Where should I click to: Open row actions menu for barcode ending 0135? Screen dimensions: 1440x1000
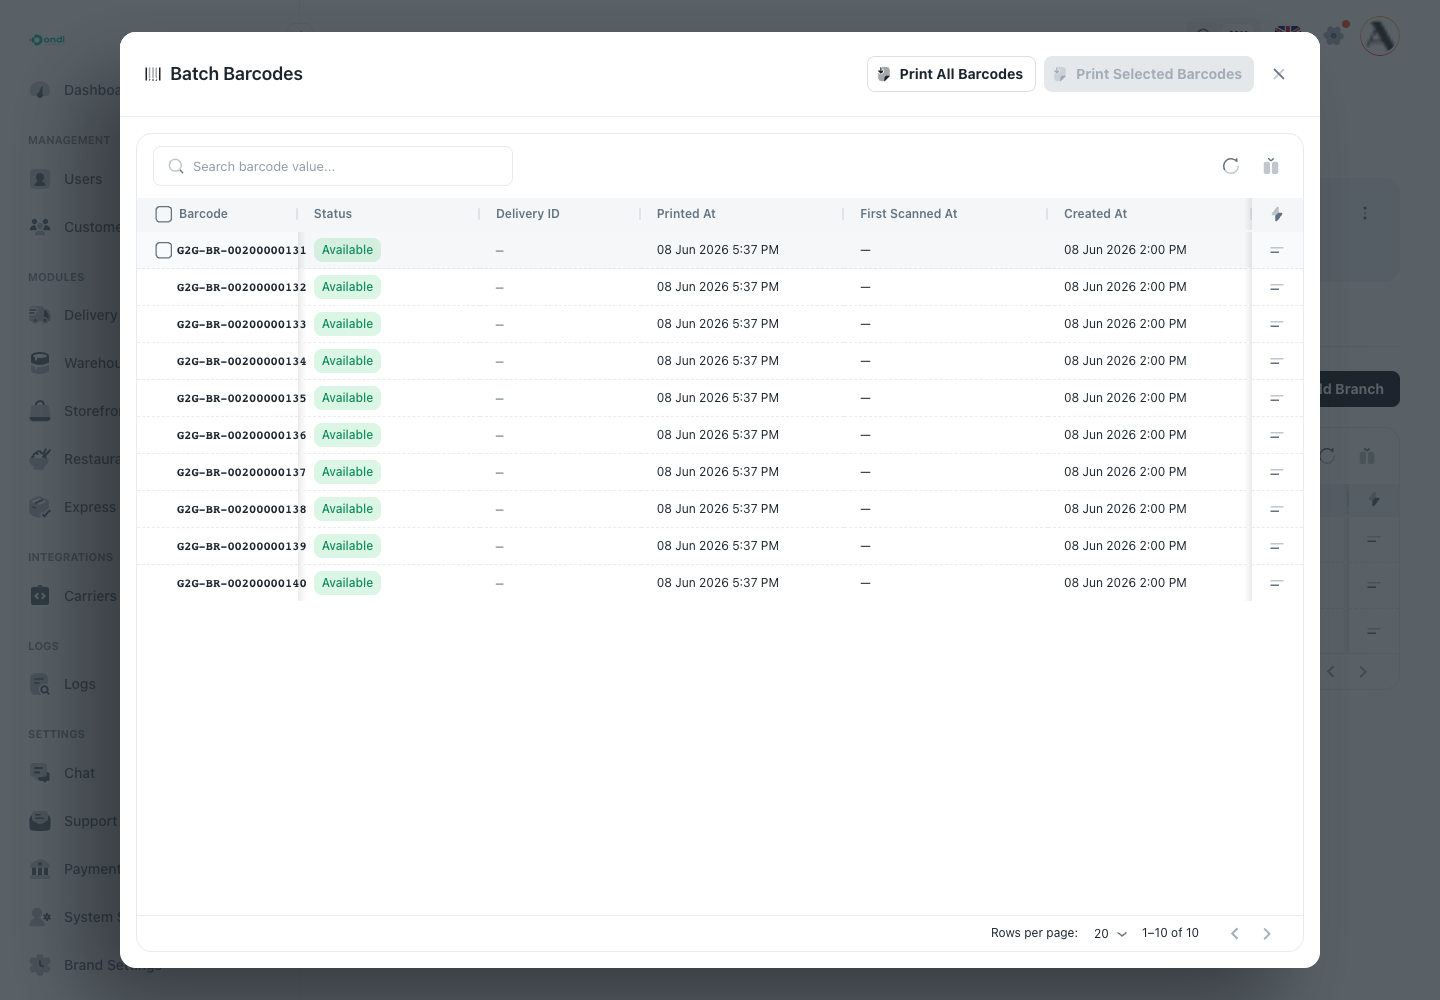click(1277, 398)
